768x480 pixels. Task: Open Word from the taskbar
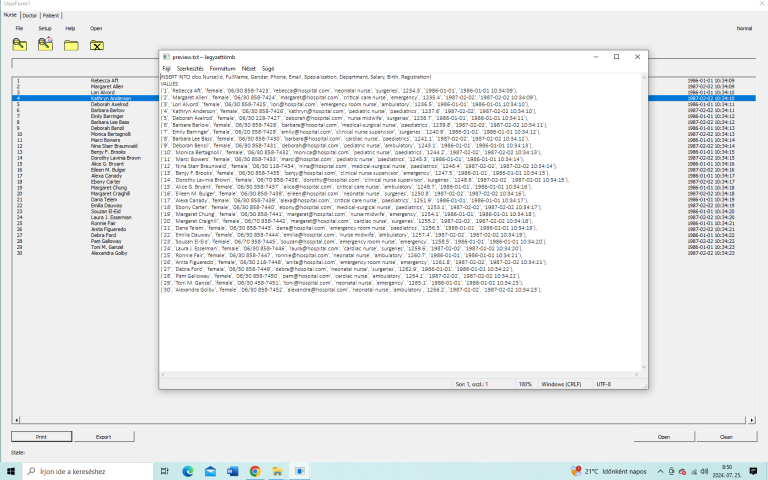click(x=232, y=470)
